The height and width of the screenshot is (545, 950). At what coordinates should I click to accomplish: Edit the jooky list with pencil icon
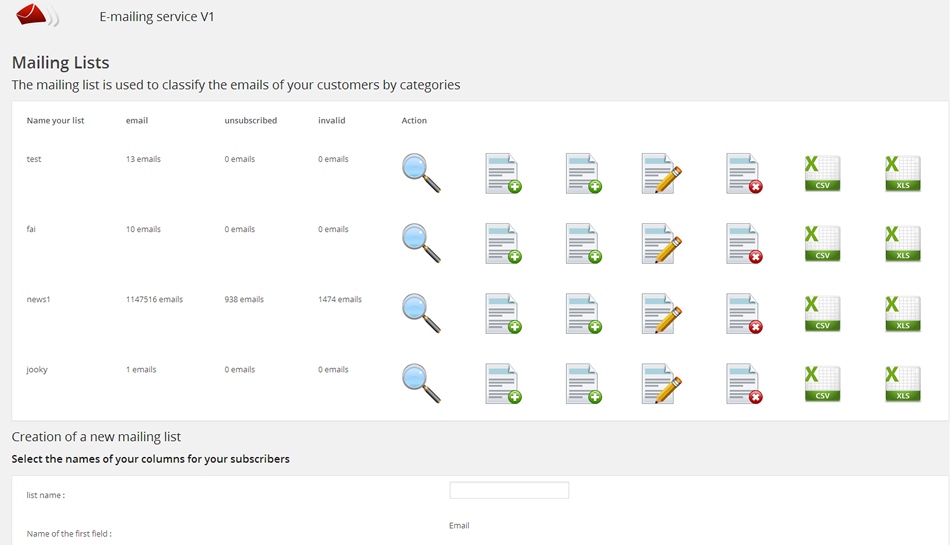click(x=662, y=384)
